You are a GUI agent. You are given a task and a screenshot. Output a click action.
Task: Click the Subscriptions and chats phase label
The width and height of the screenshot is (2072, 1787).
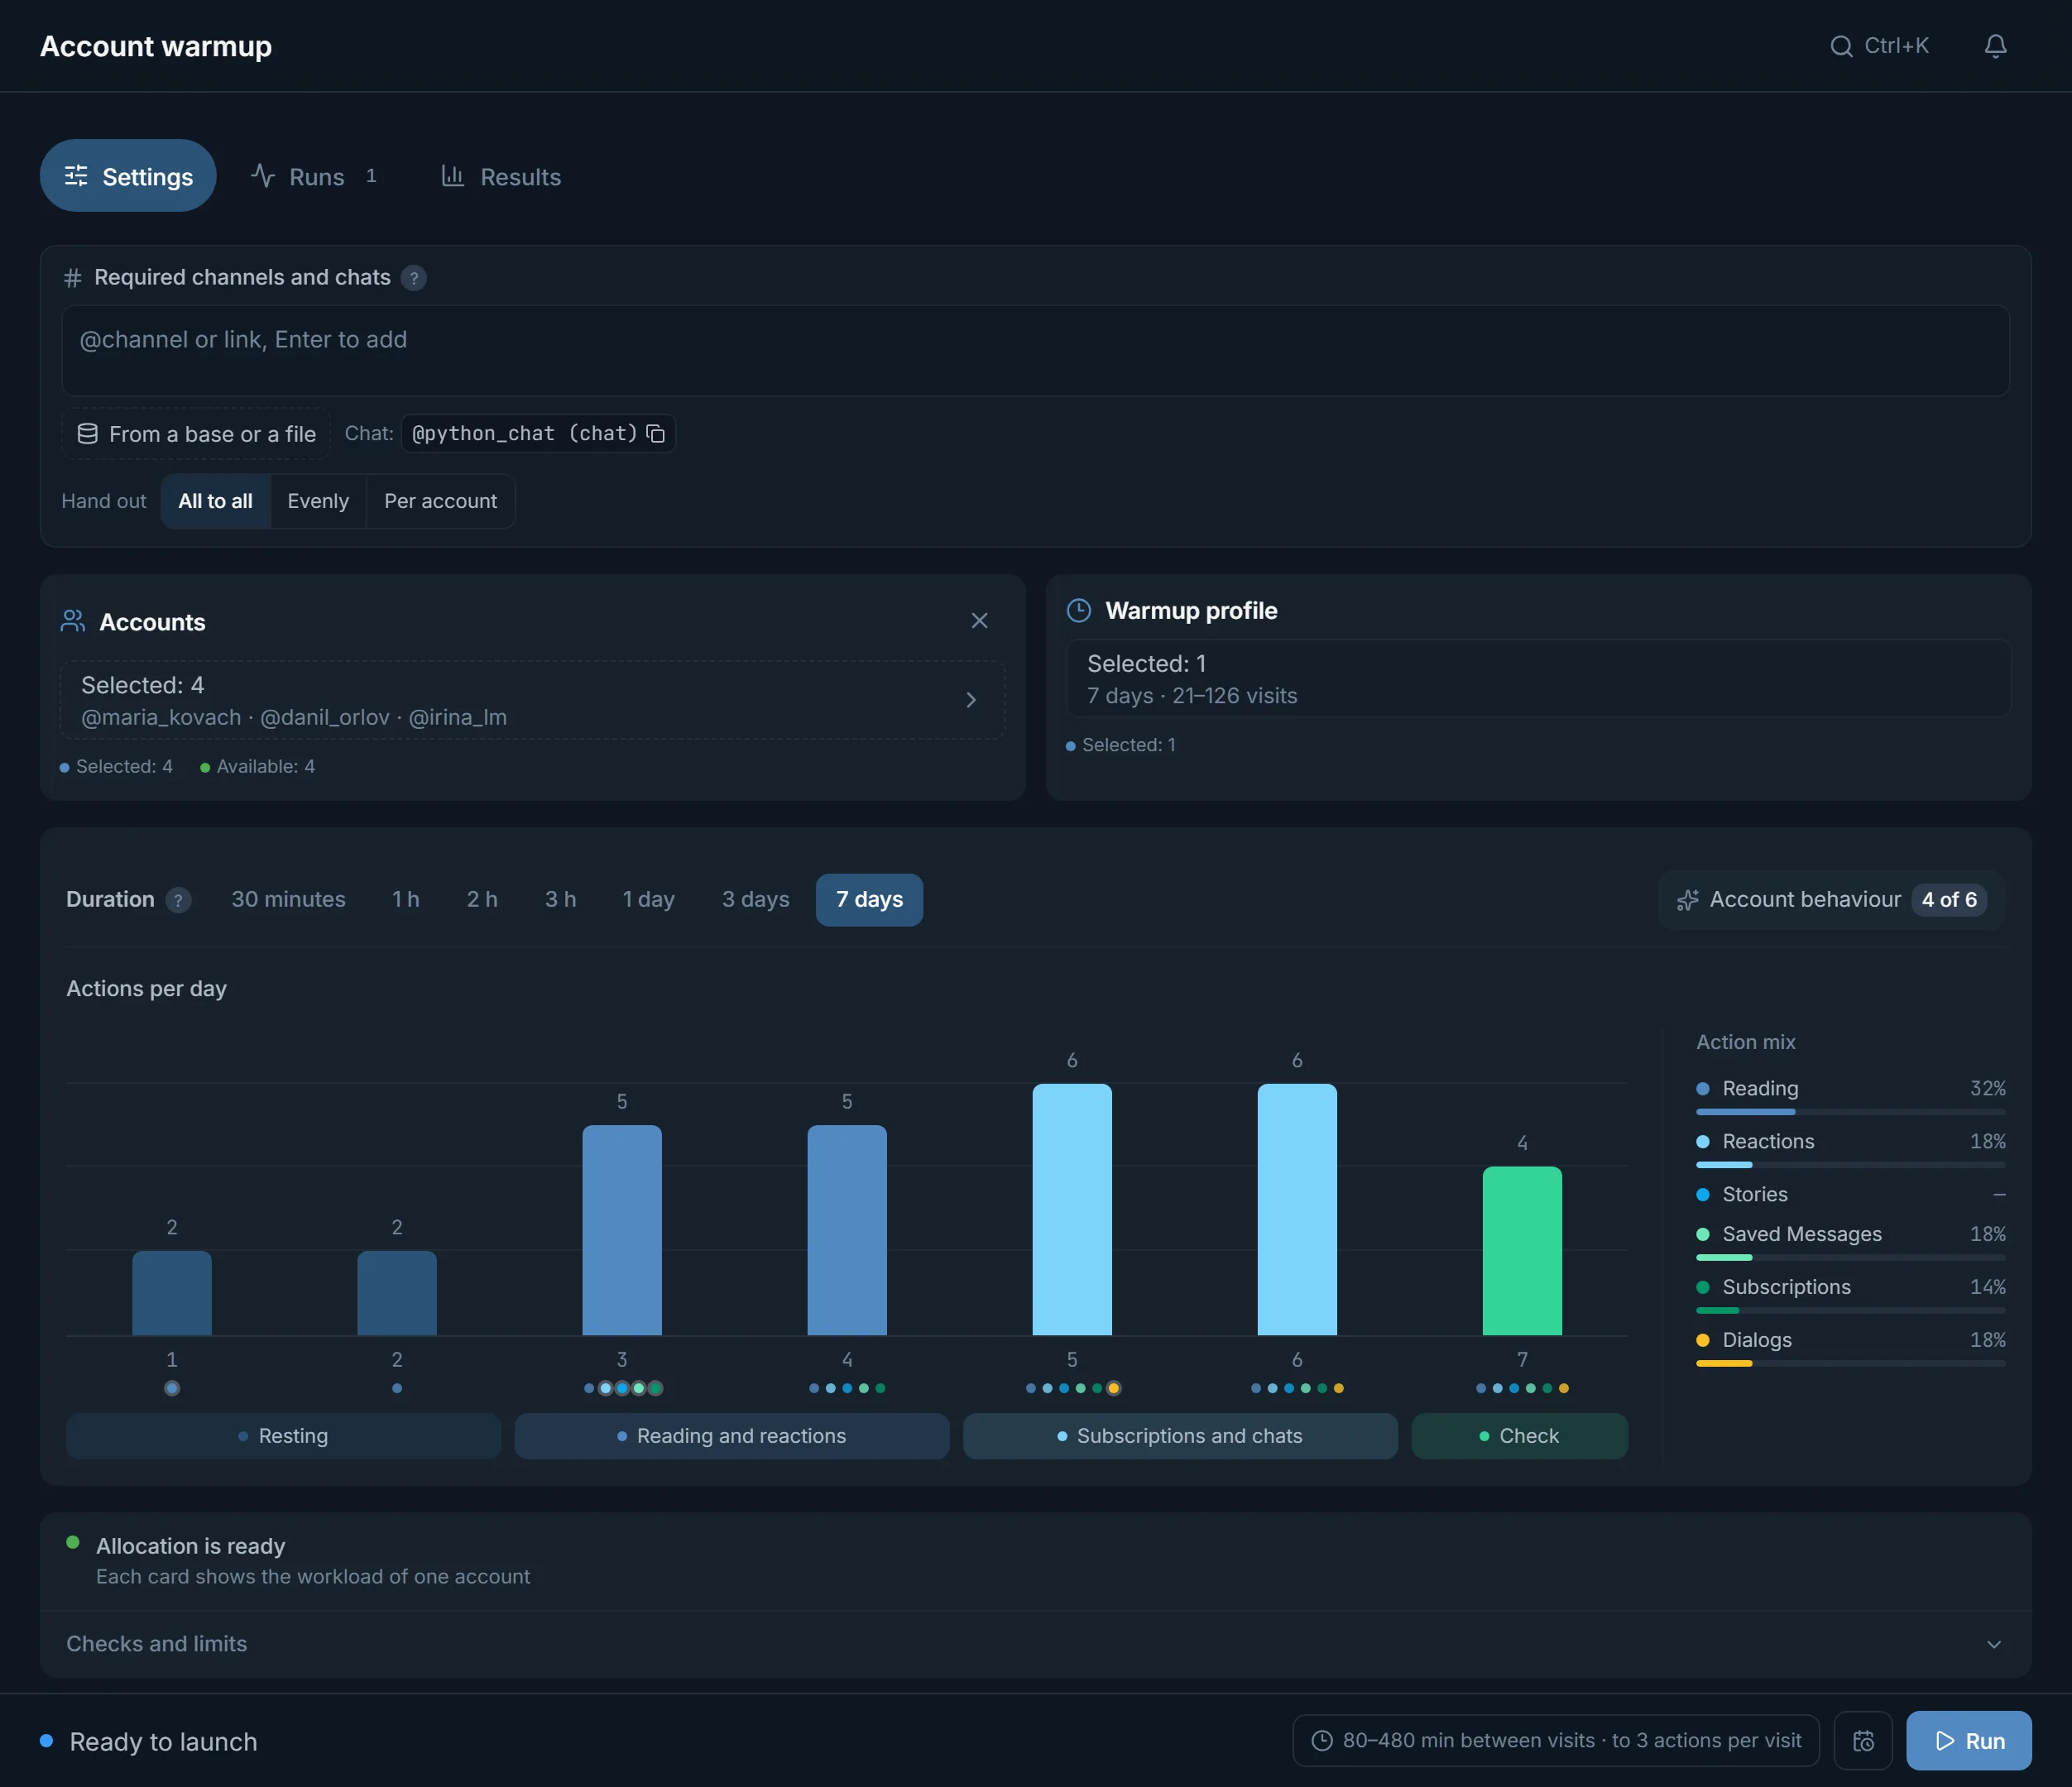pyautogui.click(x=1180, y=1436)
